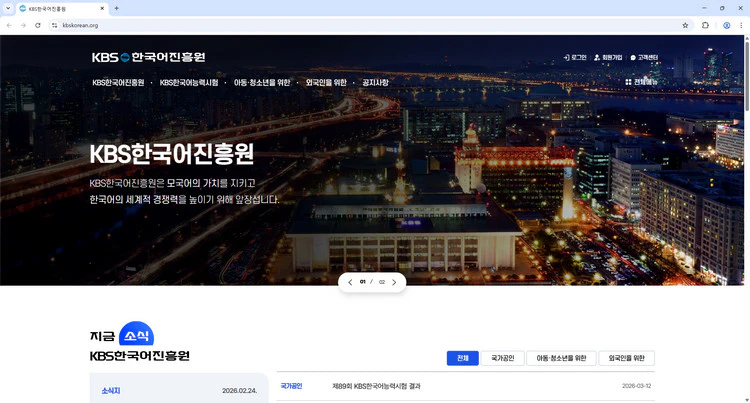Click the 2026-03-12 date in the news row

pos(637,386)
